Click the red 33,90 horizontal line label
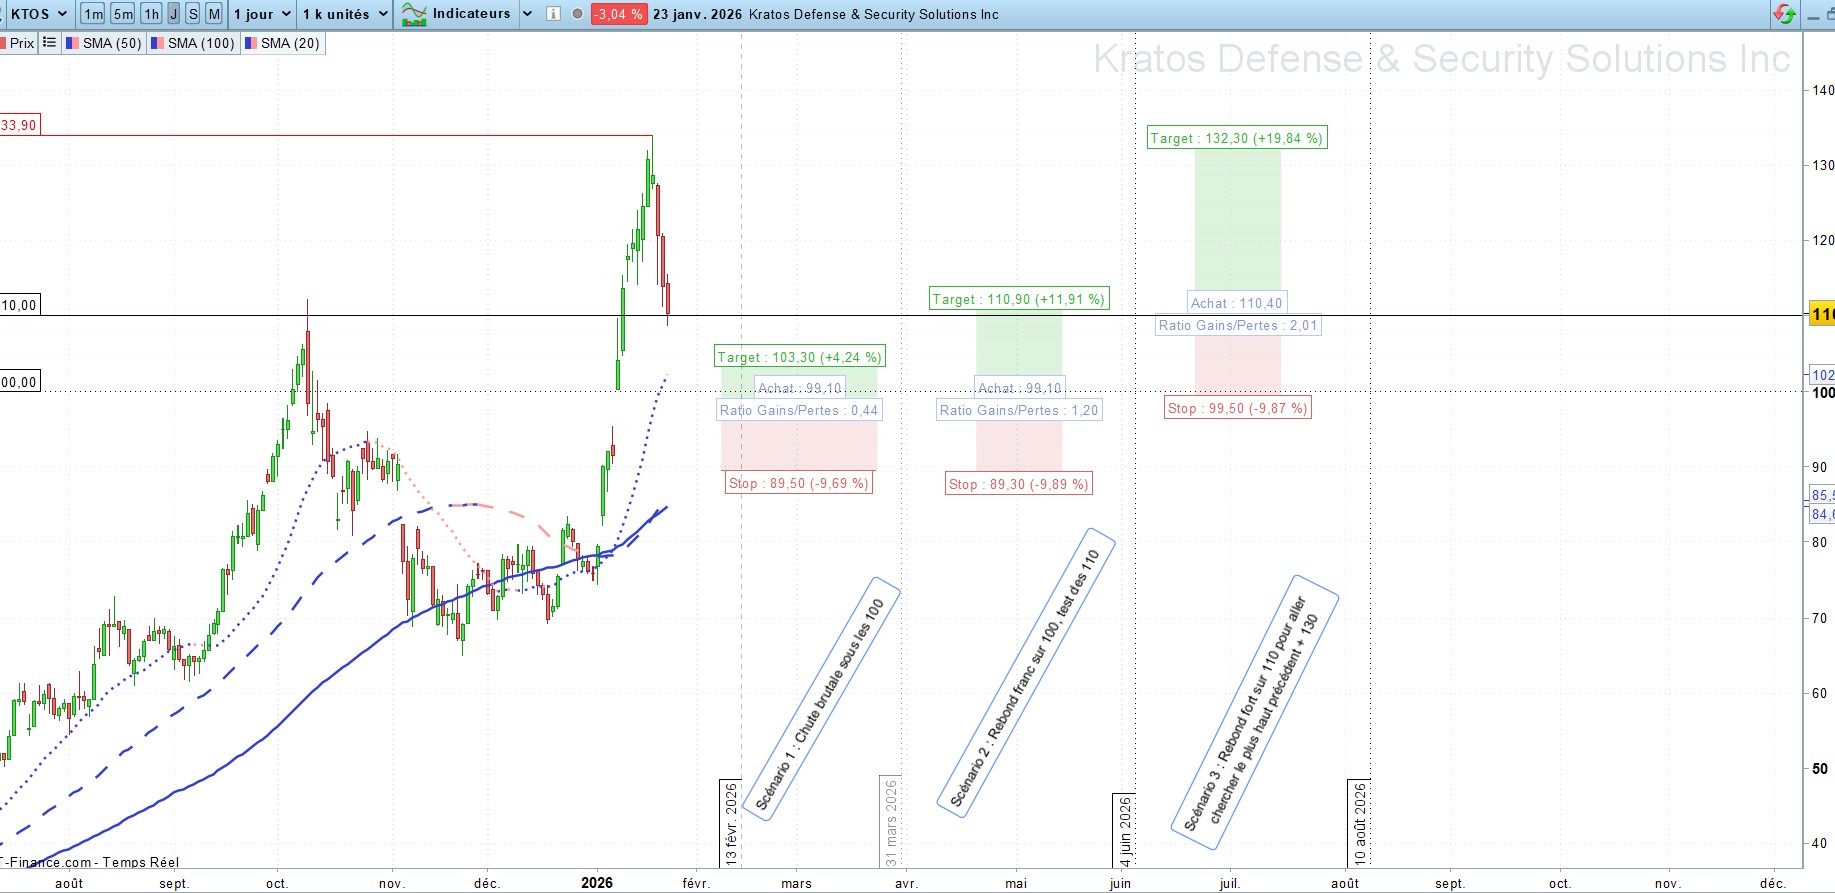Screen dimensions: 1835x893 pos(19,125)
